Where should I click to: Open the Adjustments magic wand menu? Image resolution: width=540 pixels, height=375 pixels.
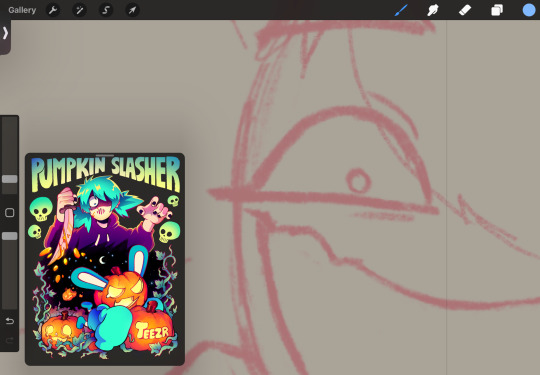click(x=80, y=10)
